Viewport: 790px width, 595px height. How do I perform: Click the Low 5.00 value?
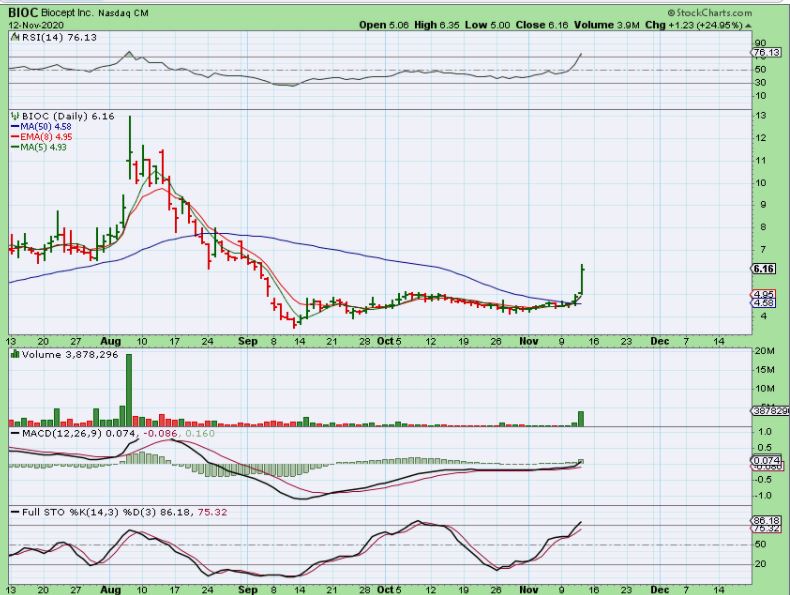488,25
